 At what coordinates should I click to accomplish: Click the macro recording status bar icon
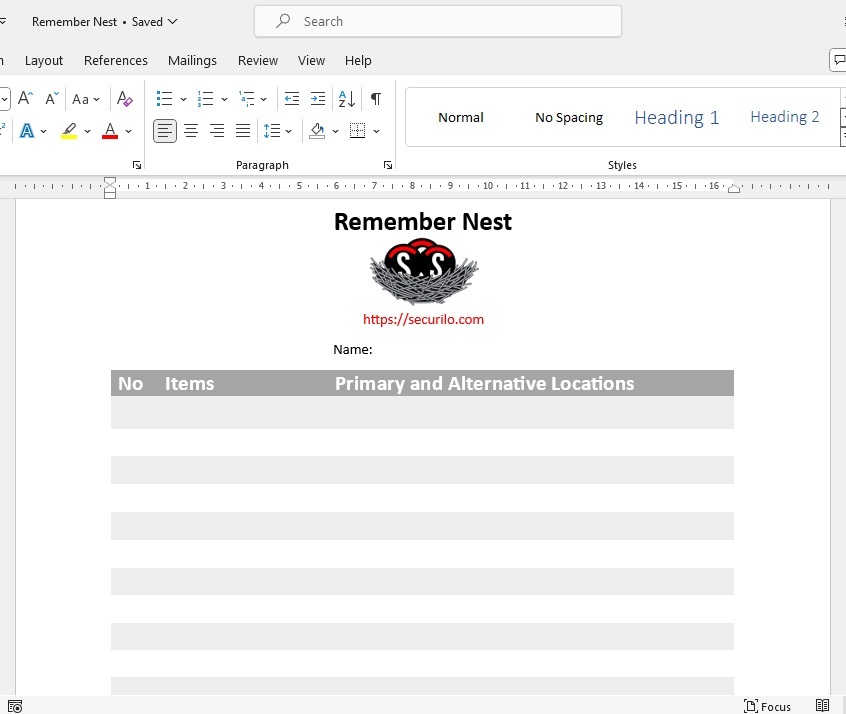(x=15, y=706)
